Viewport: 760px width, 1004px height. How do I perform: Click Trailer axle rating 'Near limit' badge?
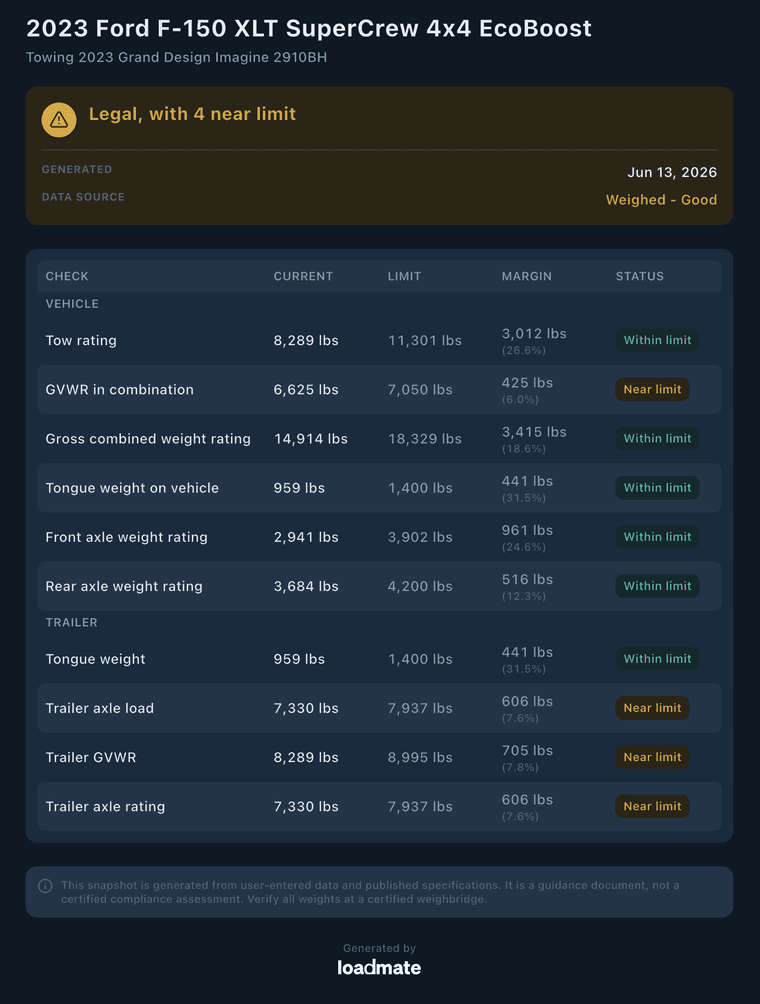652,806
